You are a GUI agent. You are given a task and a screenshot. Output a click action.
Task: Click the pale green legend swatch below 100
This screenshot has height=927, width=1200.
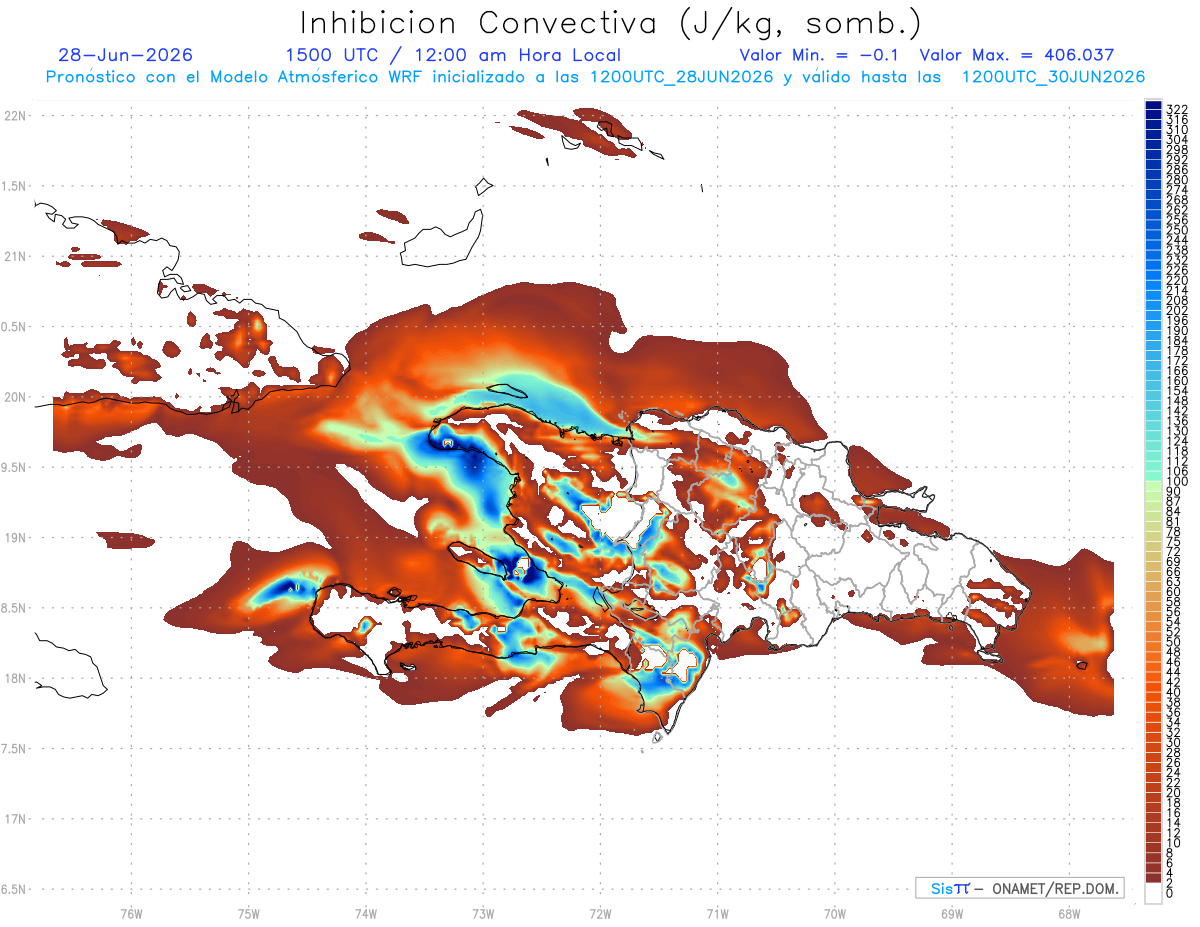coord(1153,487)
